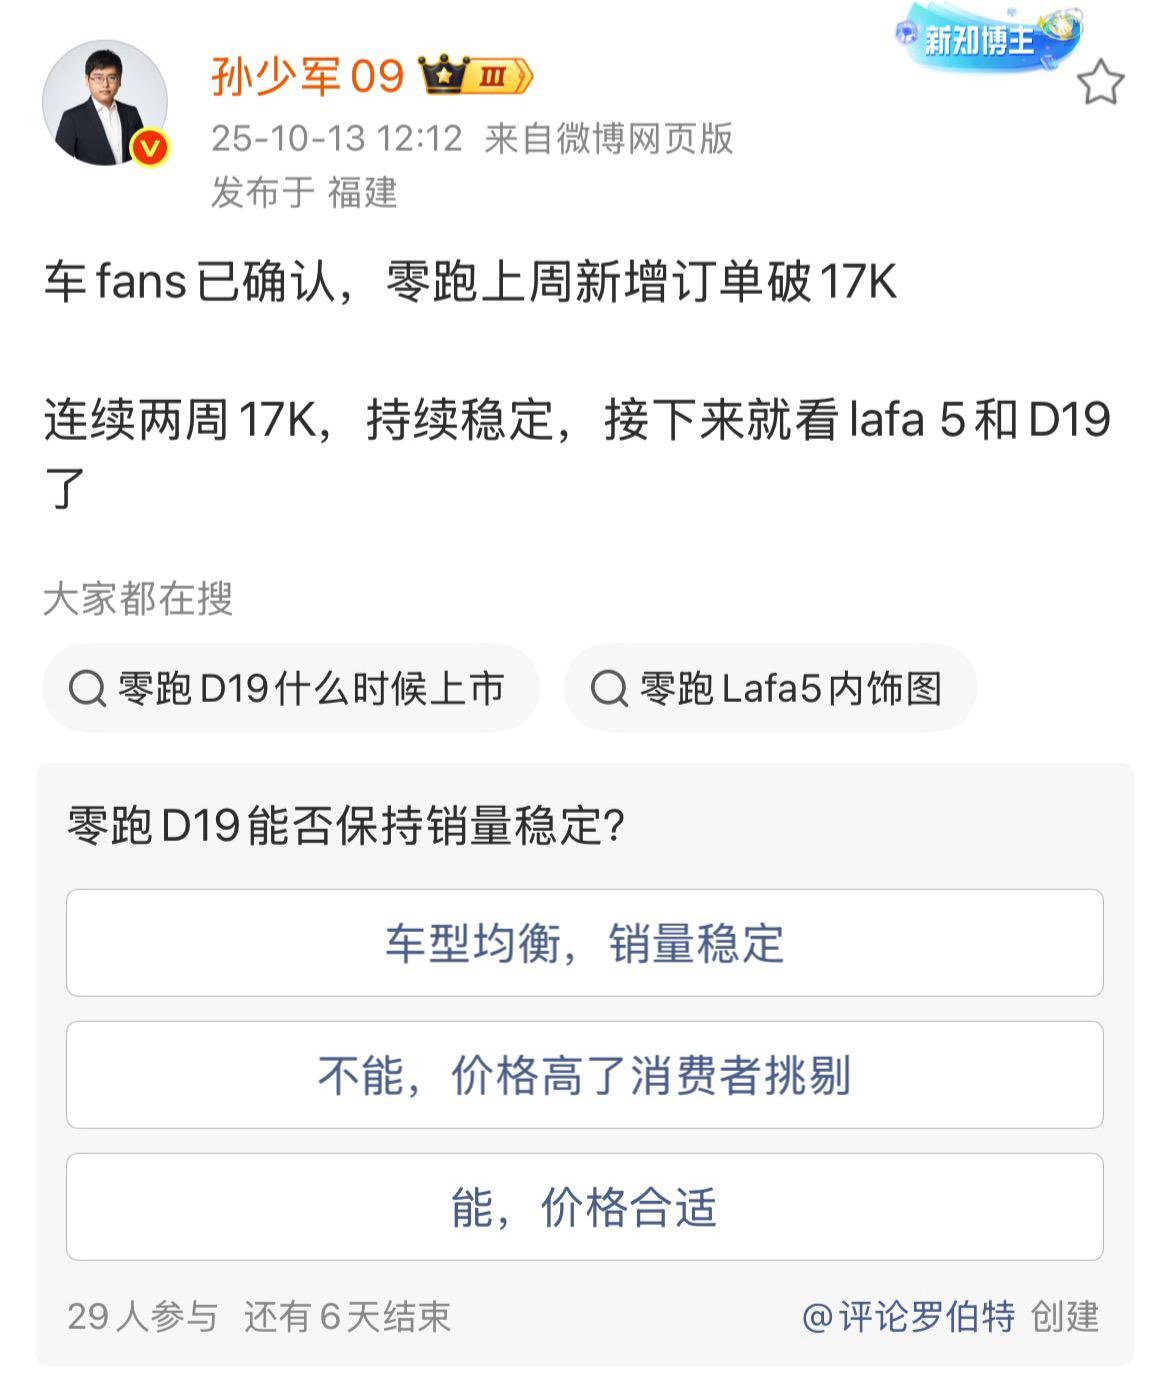This screenshot has width=1170, height=1386.
Task: Click the post text about 零跑 orders
Action: (x=470, y=282)
